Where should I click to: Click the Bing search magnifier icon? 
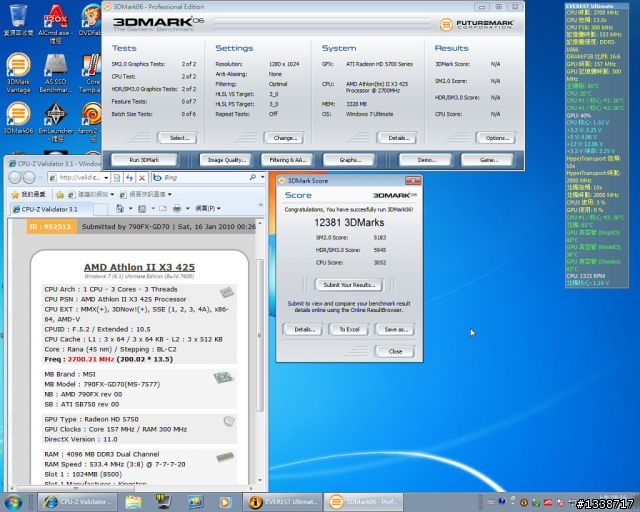[x=253, y=177]
